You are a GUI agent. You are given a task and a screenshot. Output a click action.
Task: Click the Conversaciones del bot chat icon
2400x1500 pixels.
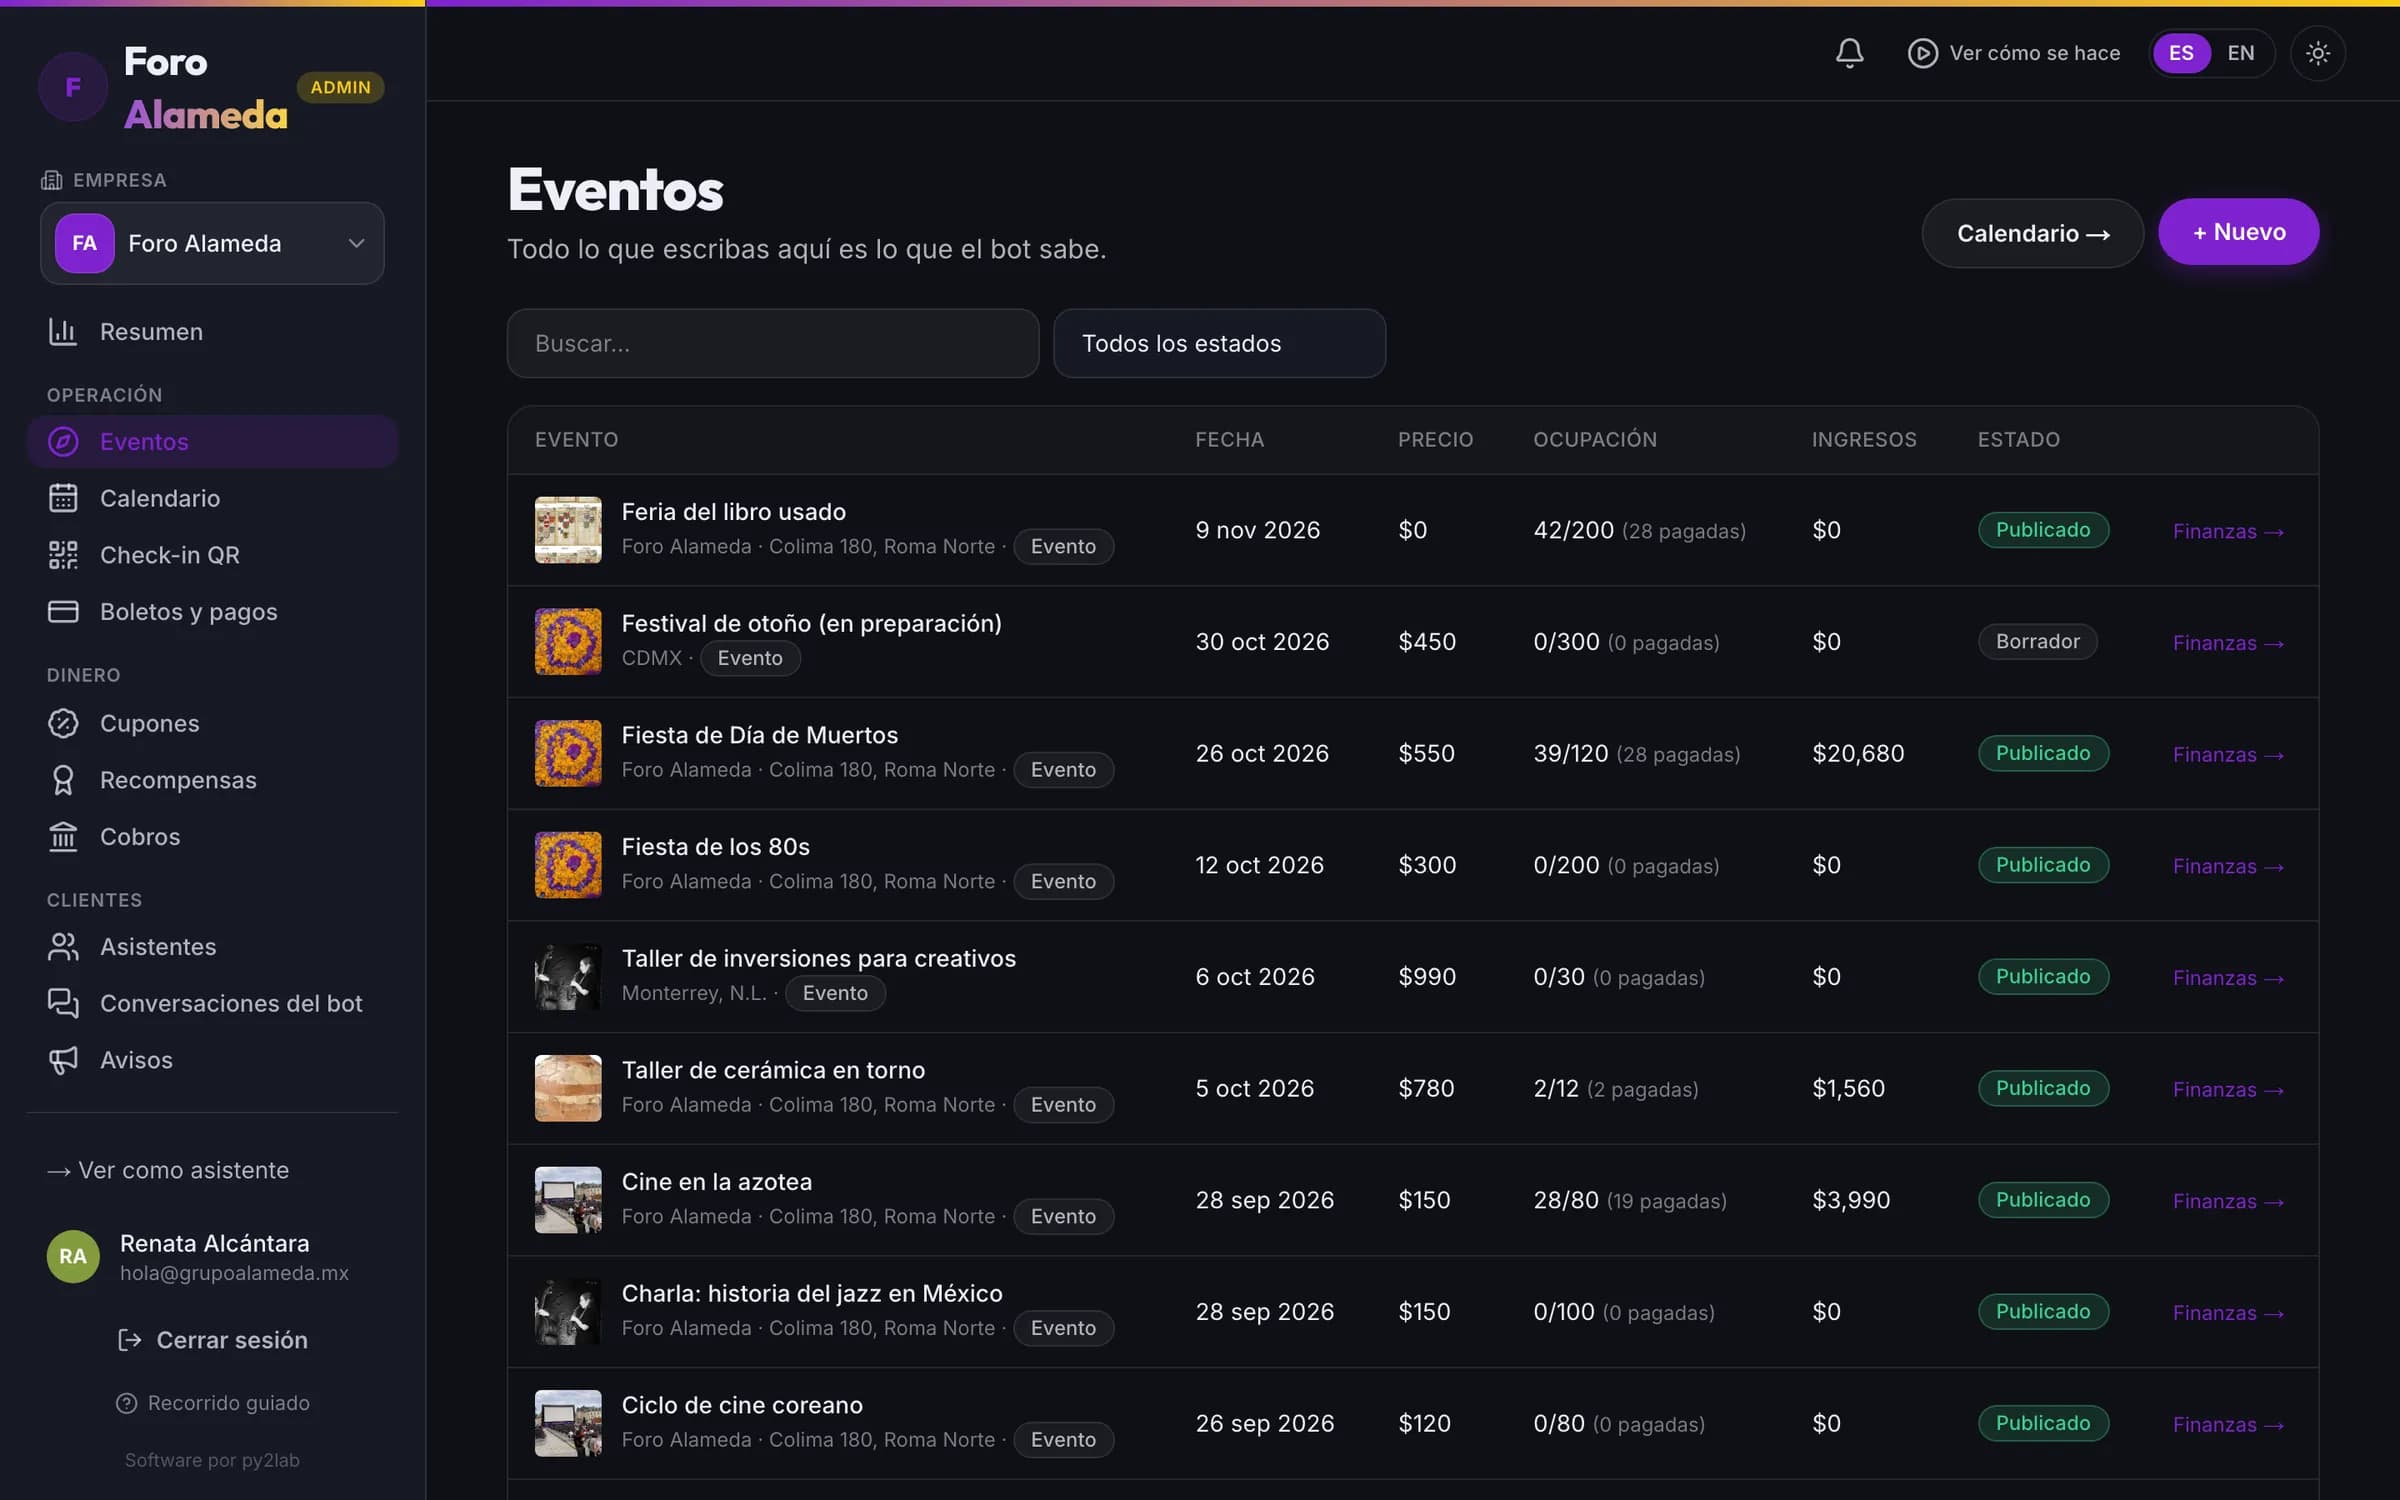[63, 1003]
